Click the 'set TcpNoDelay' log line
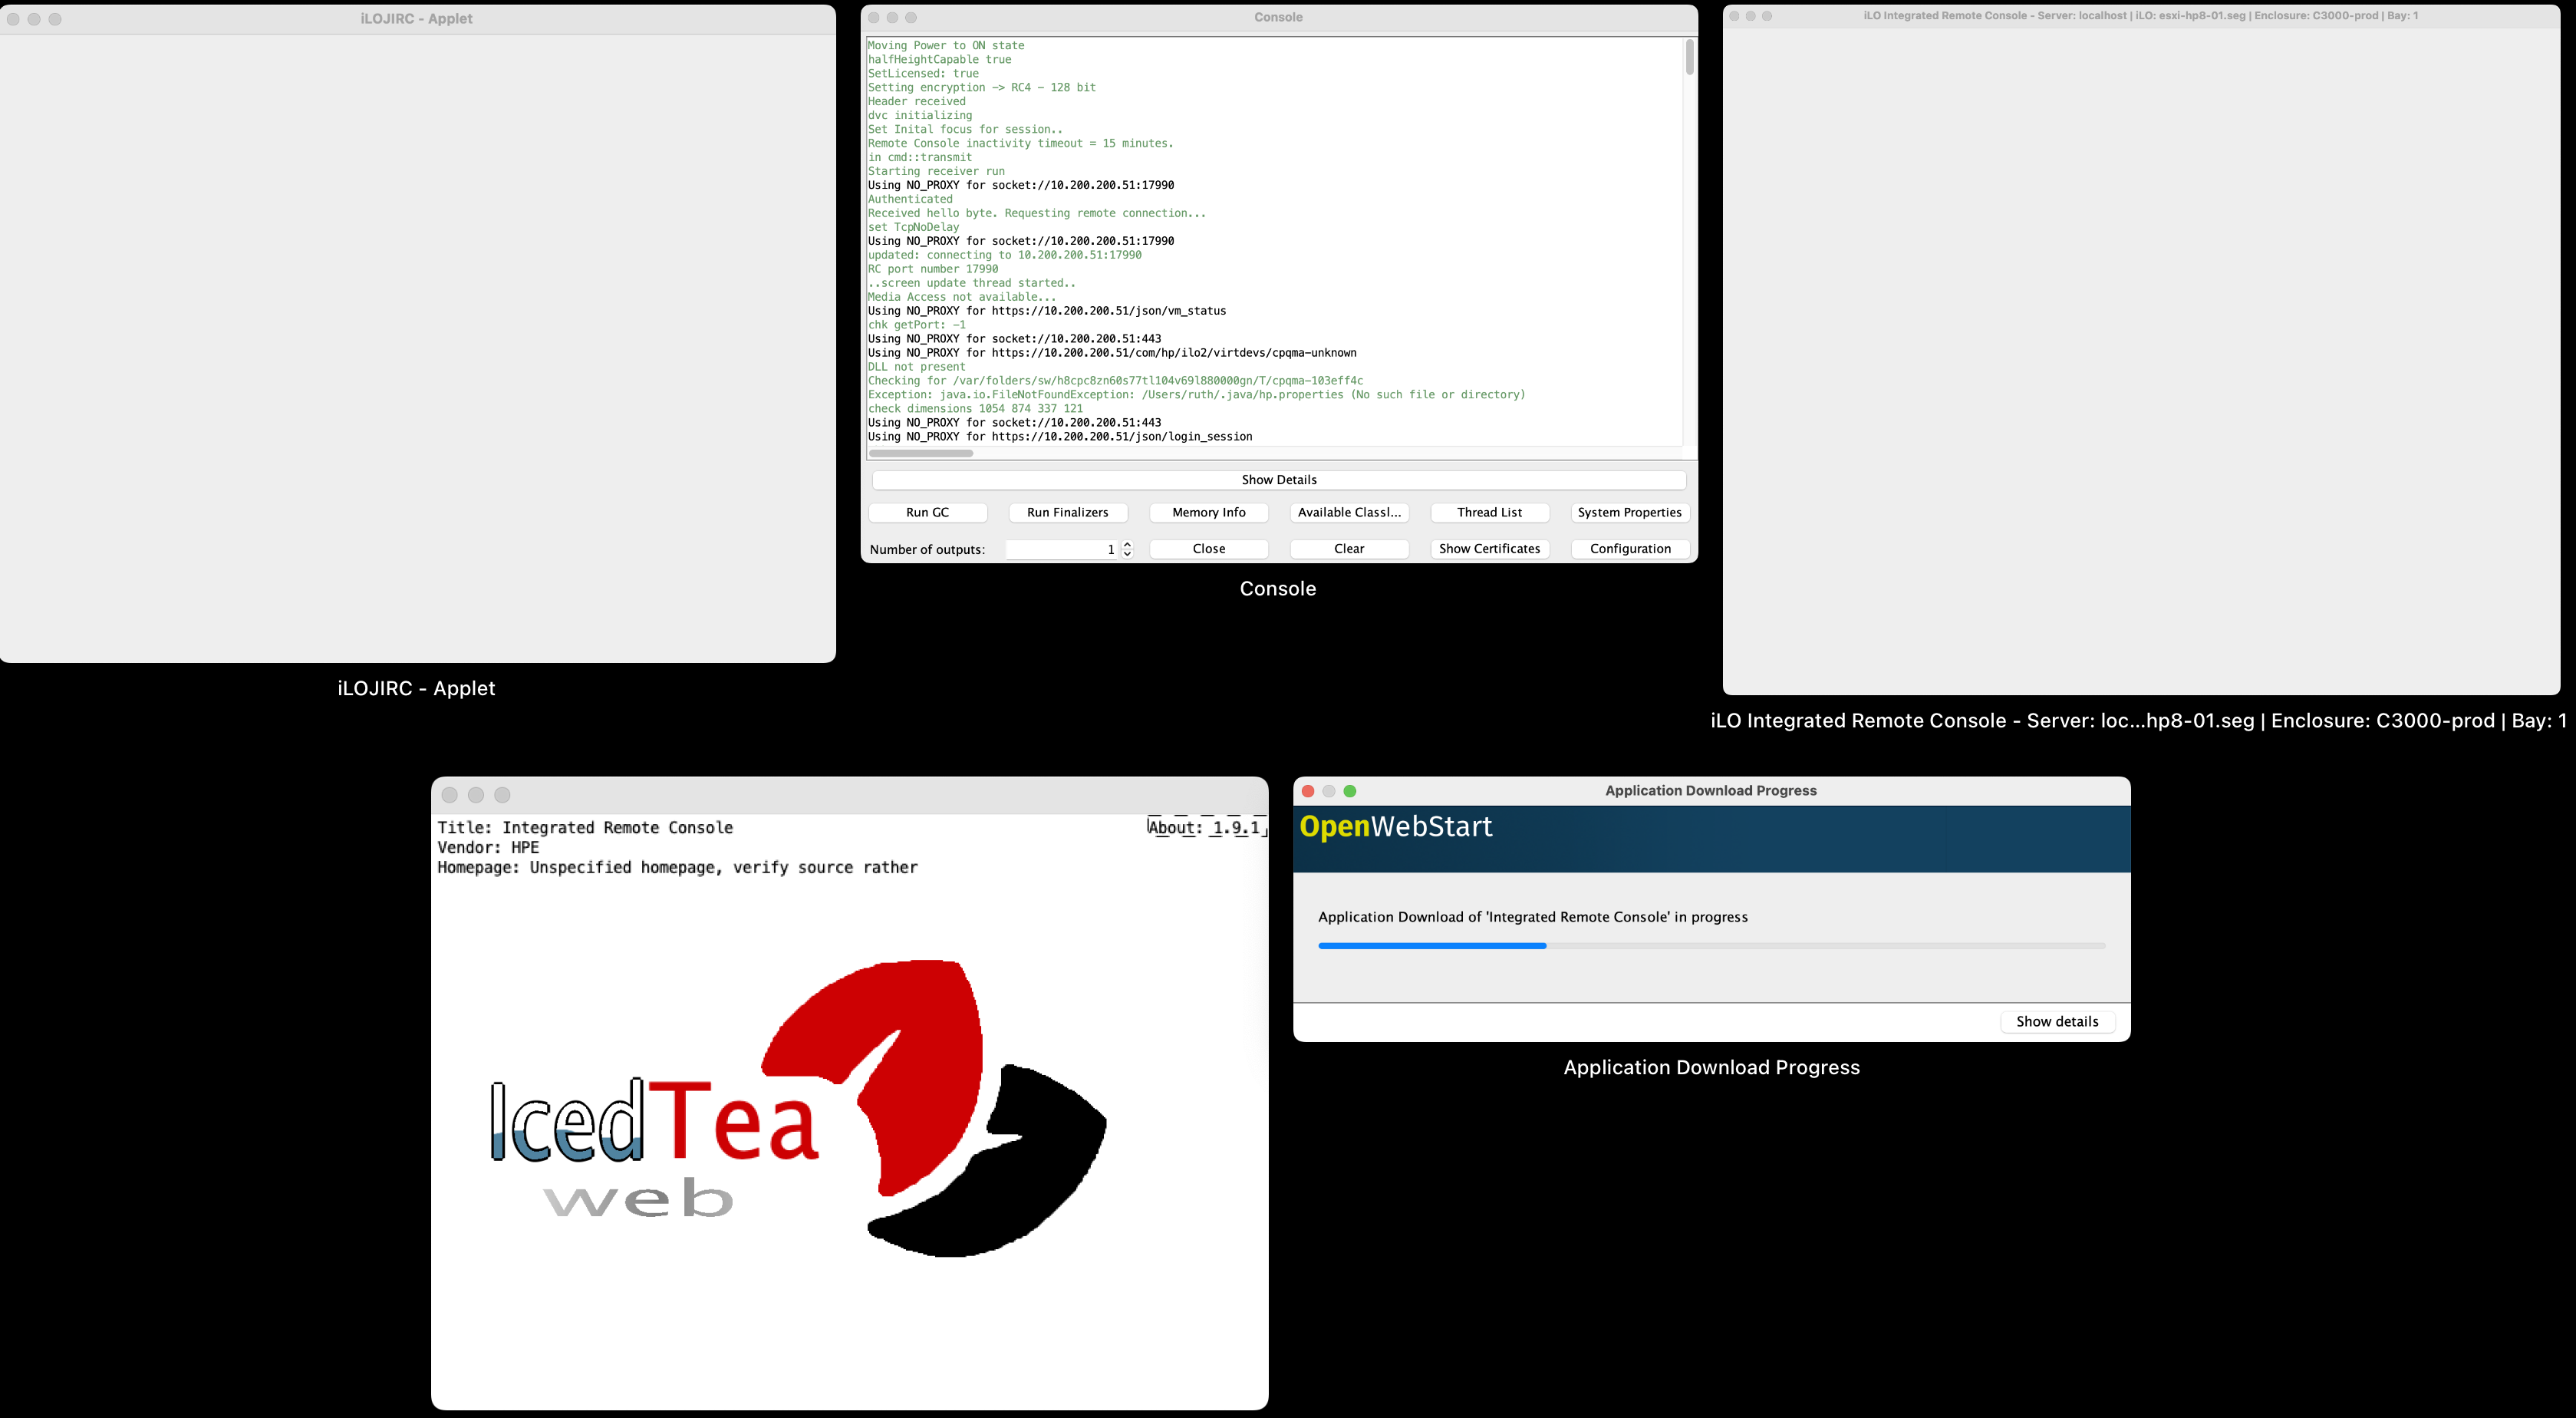2576x1418 pixels. coord(913,227)
